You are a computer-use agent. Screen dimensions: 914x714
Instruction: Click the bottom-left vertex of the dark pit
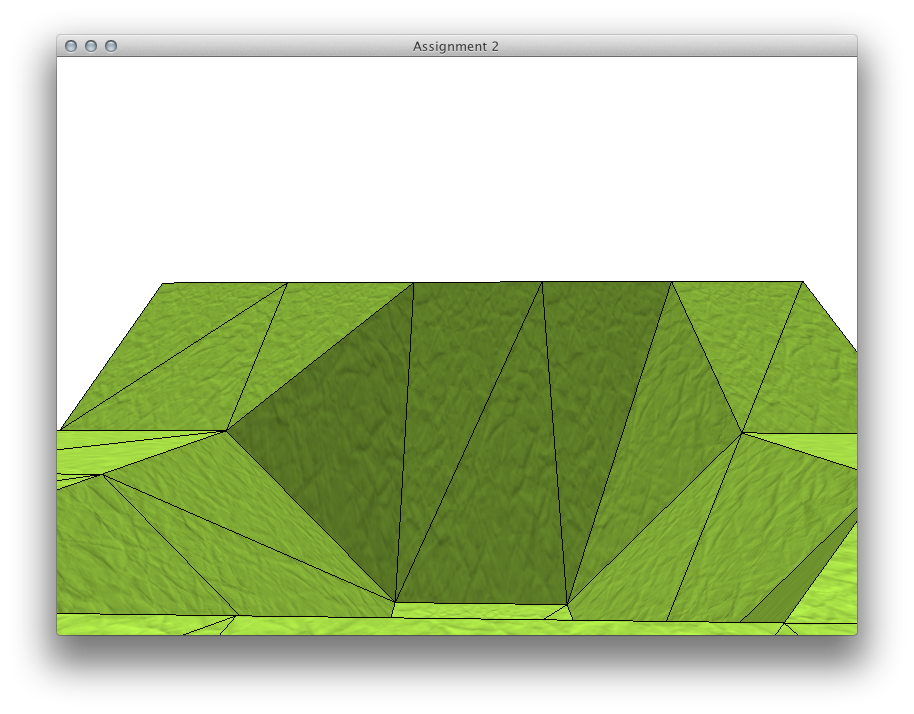[x=395, y=602]
